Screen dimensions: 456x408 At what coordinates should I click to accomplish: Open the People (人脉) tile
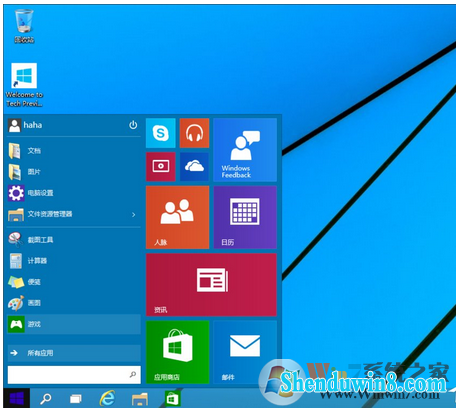(178, 217)
